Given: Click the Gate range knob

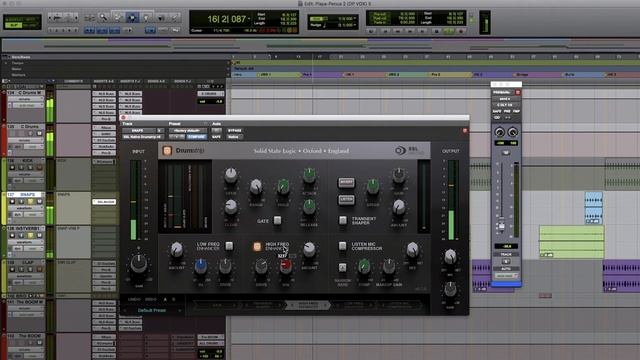Looking at the screenshot, I should [x=256, y=187].
